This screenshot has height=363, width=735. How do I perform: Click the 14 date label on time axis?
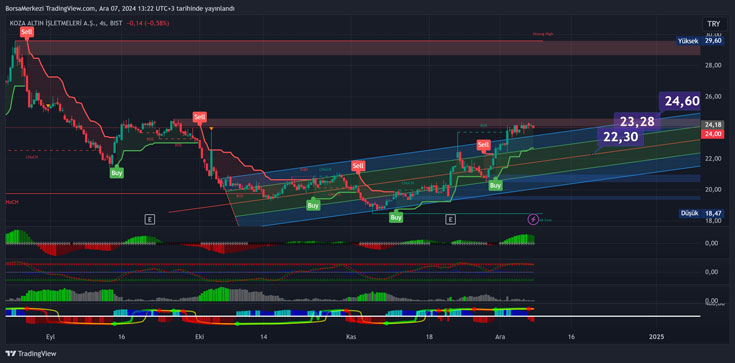coord(264,337)
